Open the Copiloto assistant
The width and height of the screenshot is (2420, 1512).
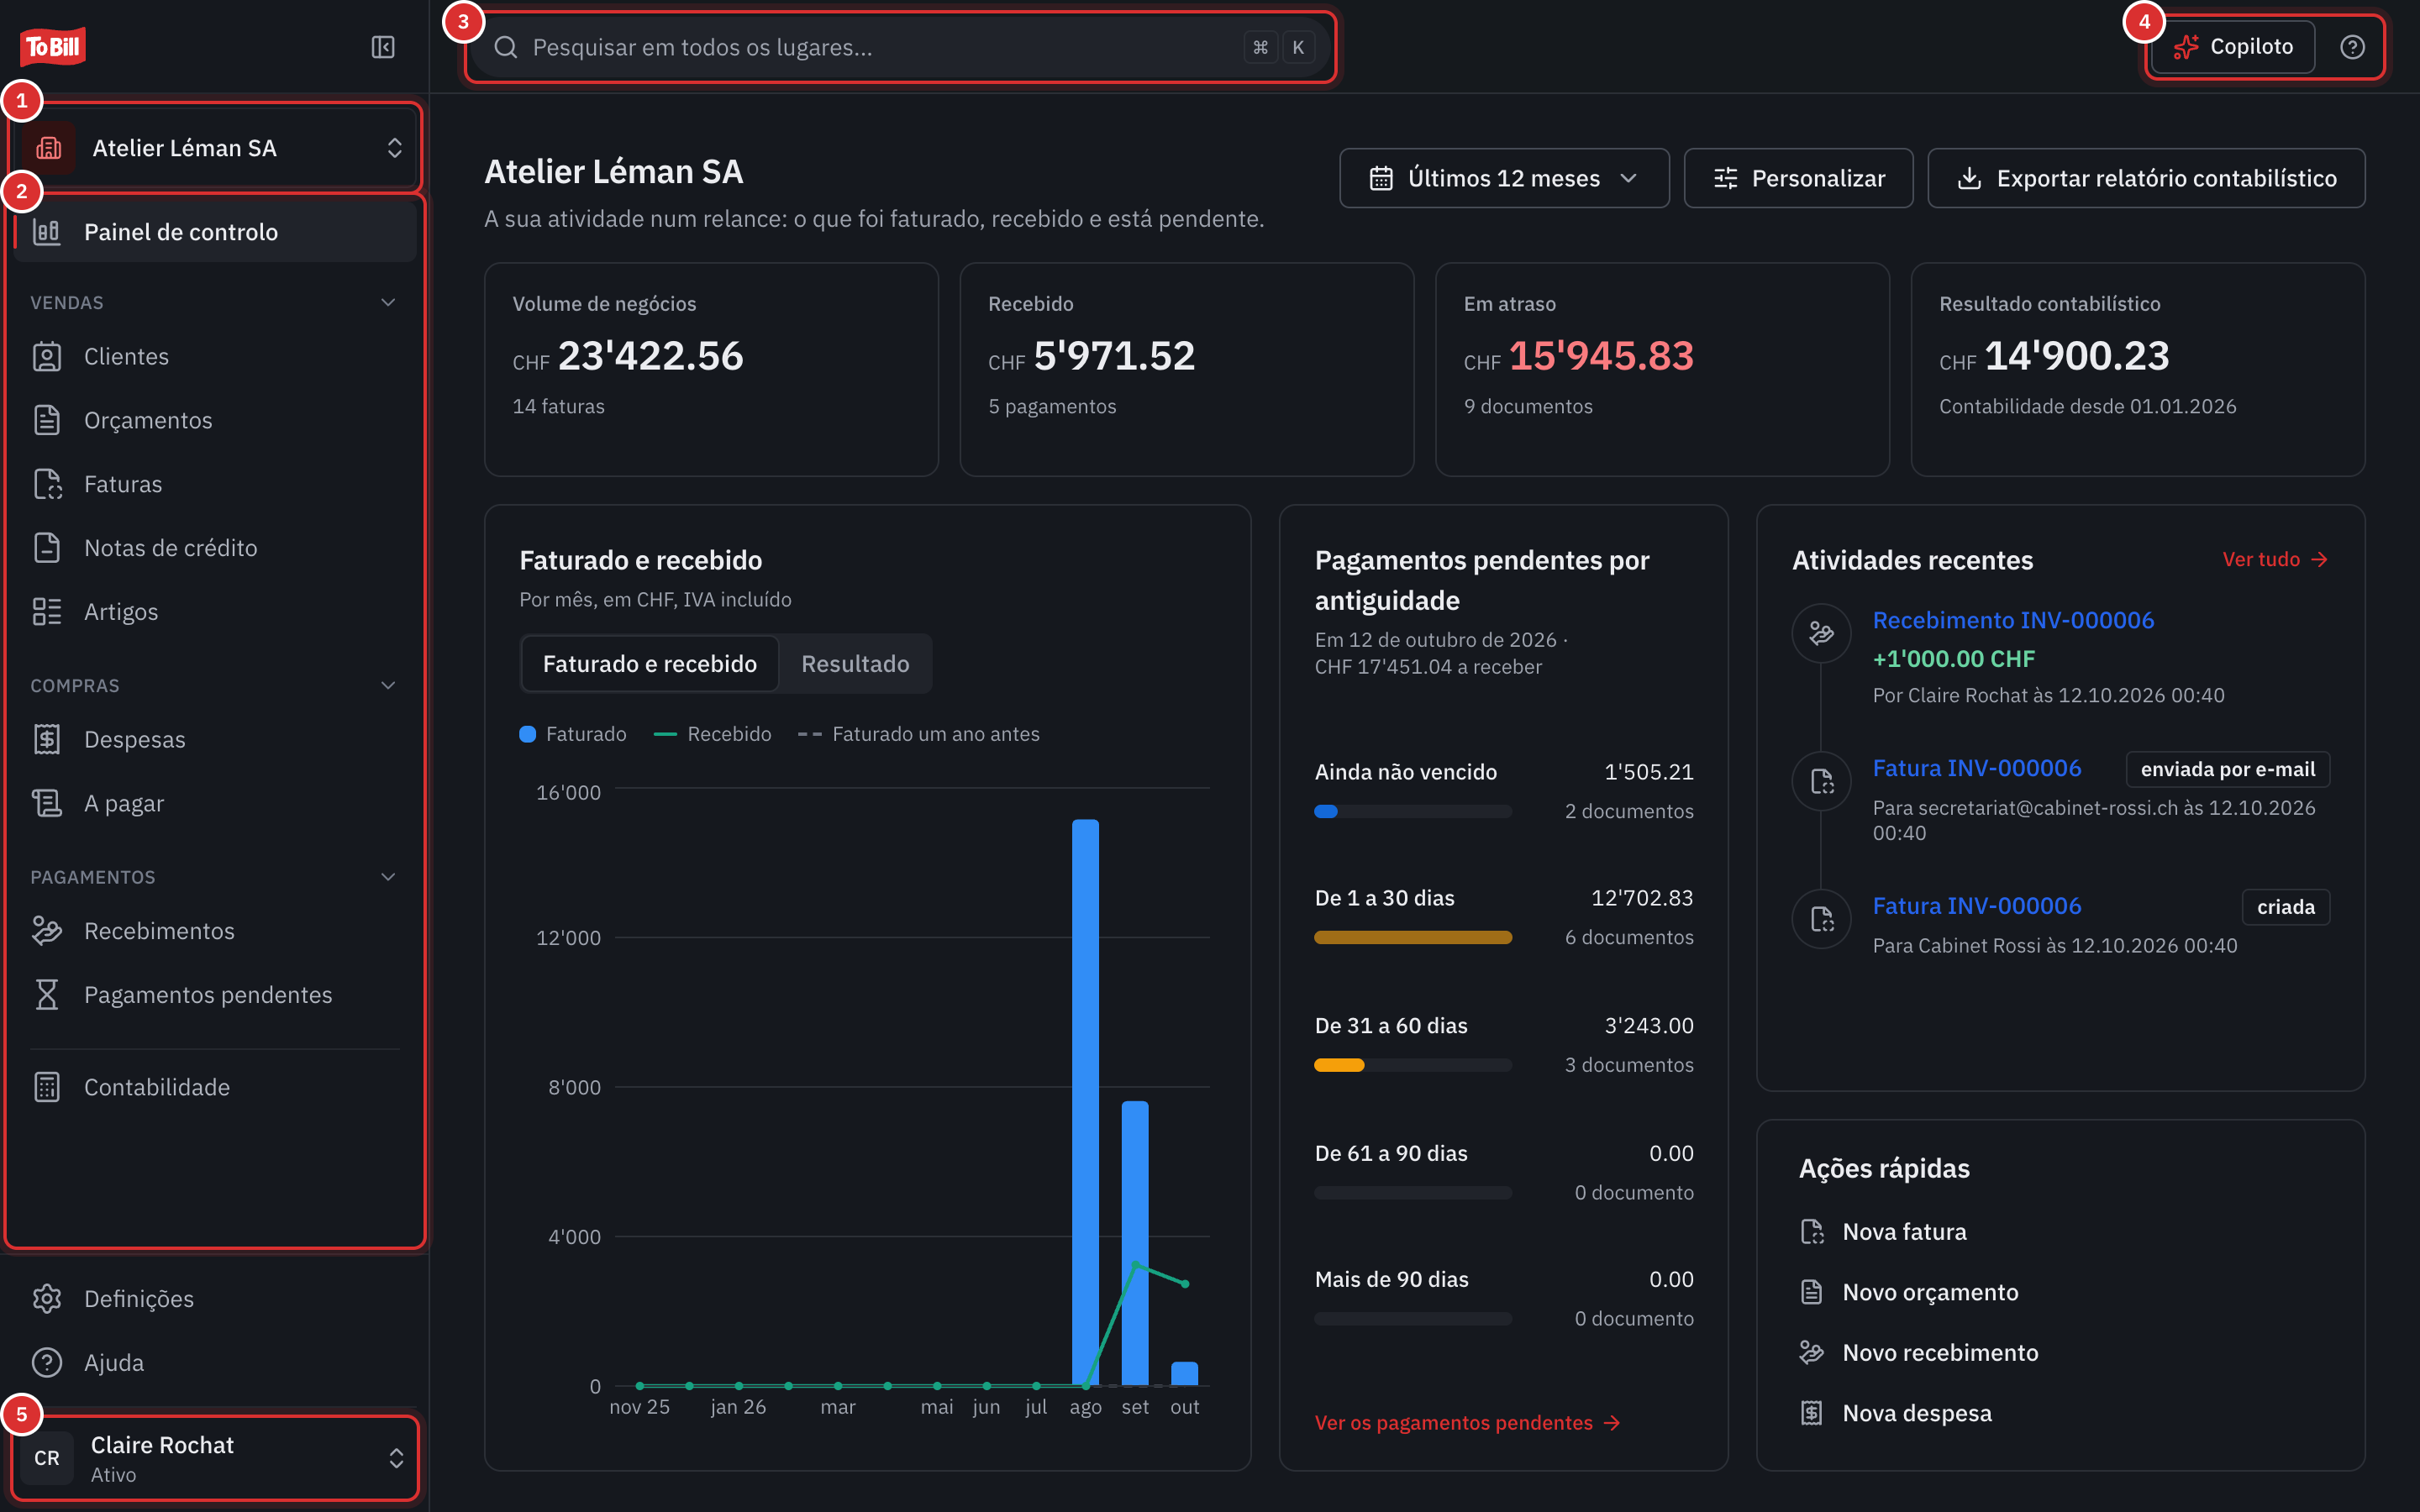2233,47
